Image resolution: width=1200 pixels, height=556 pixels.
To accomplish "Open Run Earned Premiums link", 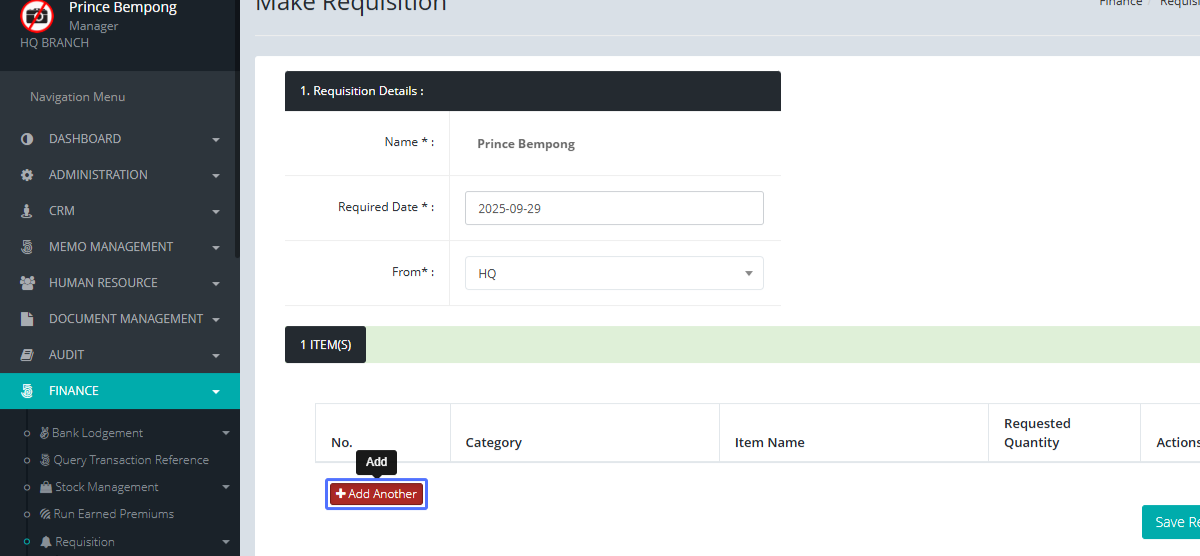I will [113, 514].
